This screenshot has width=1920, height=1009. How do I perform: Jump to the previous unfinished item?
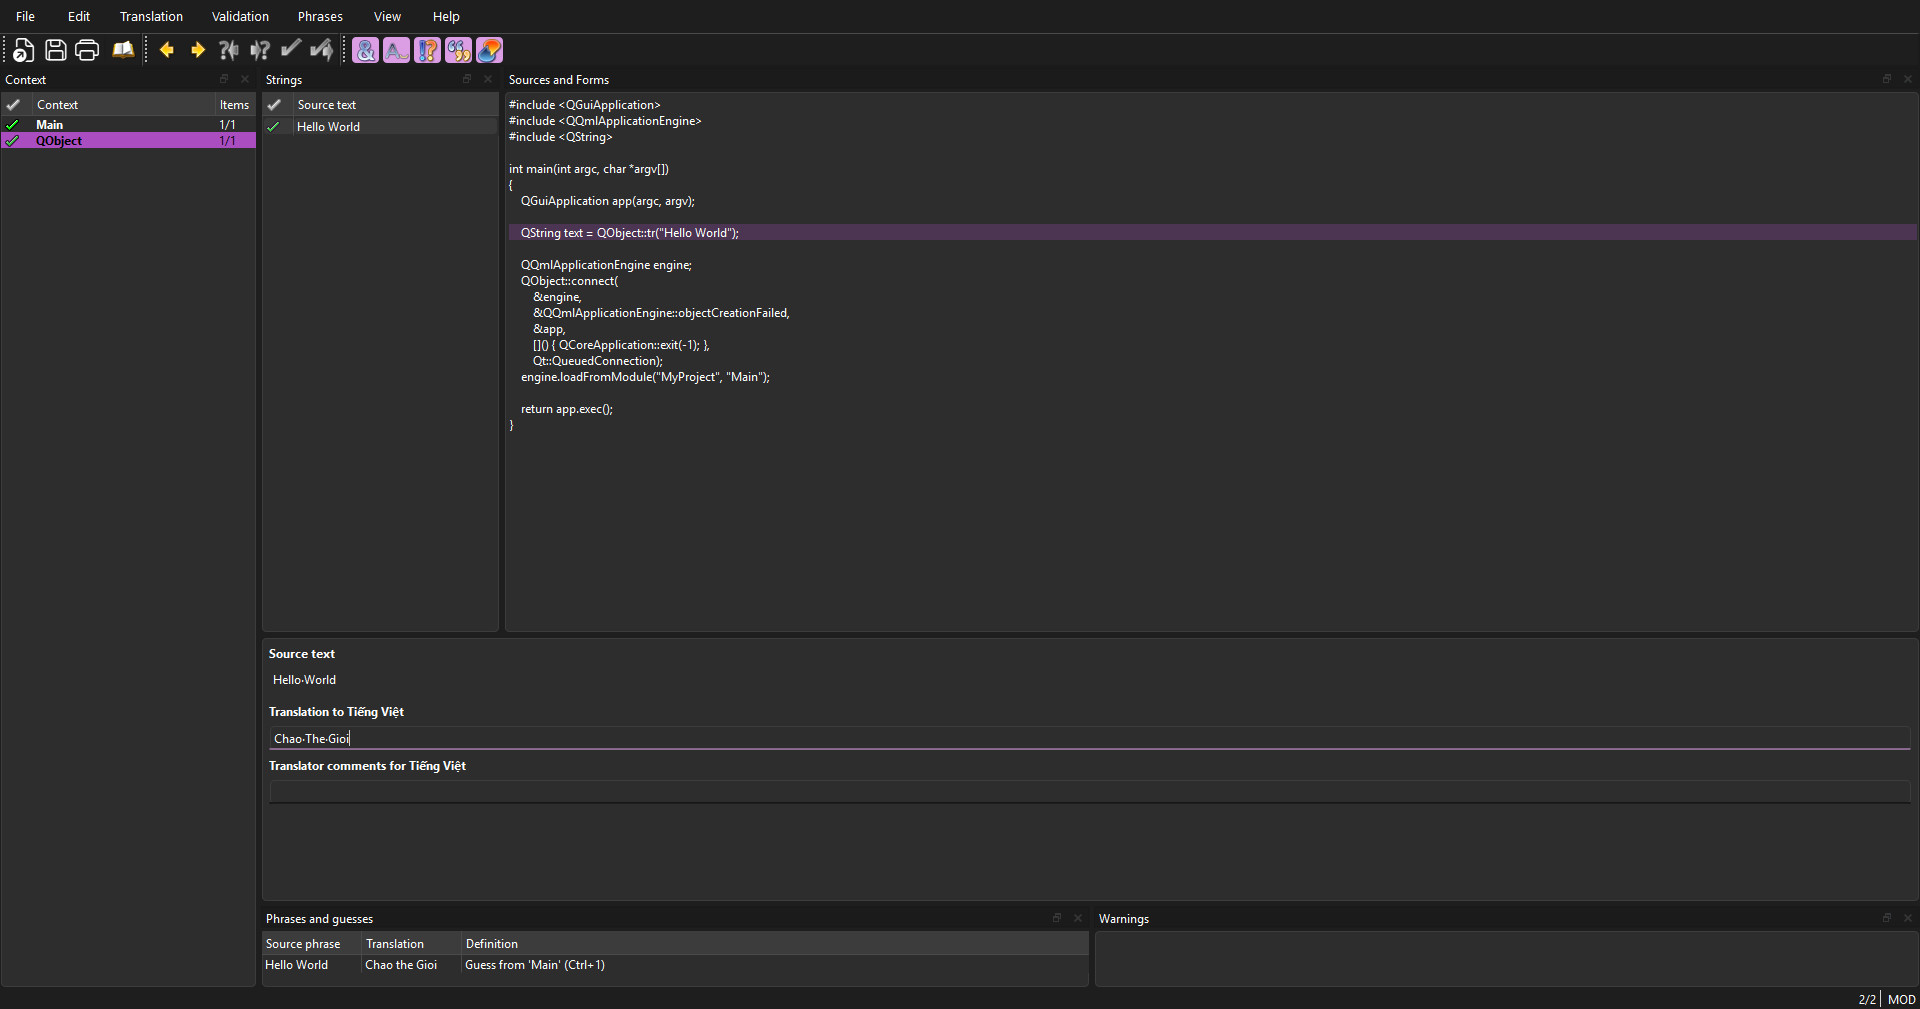pos(229,50)
